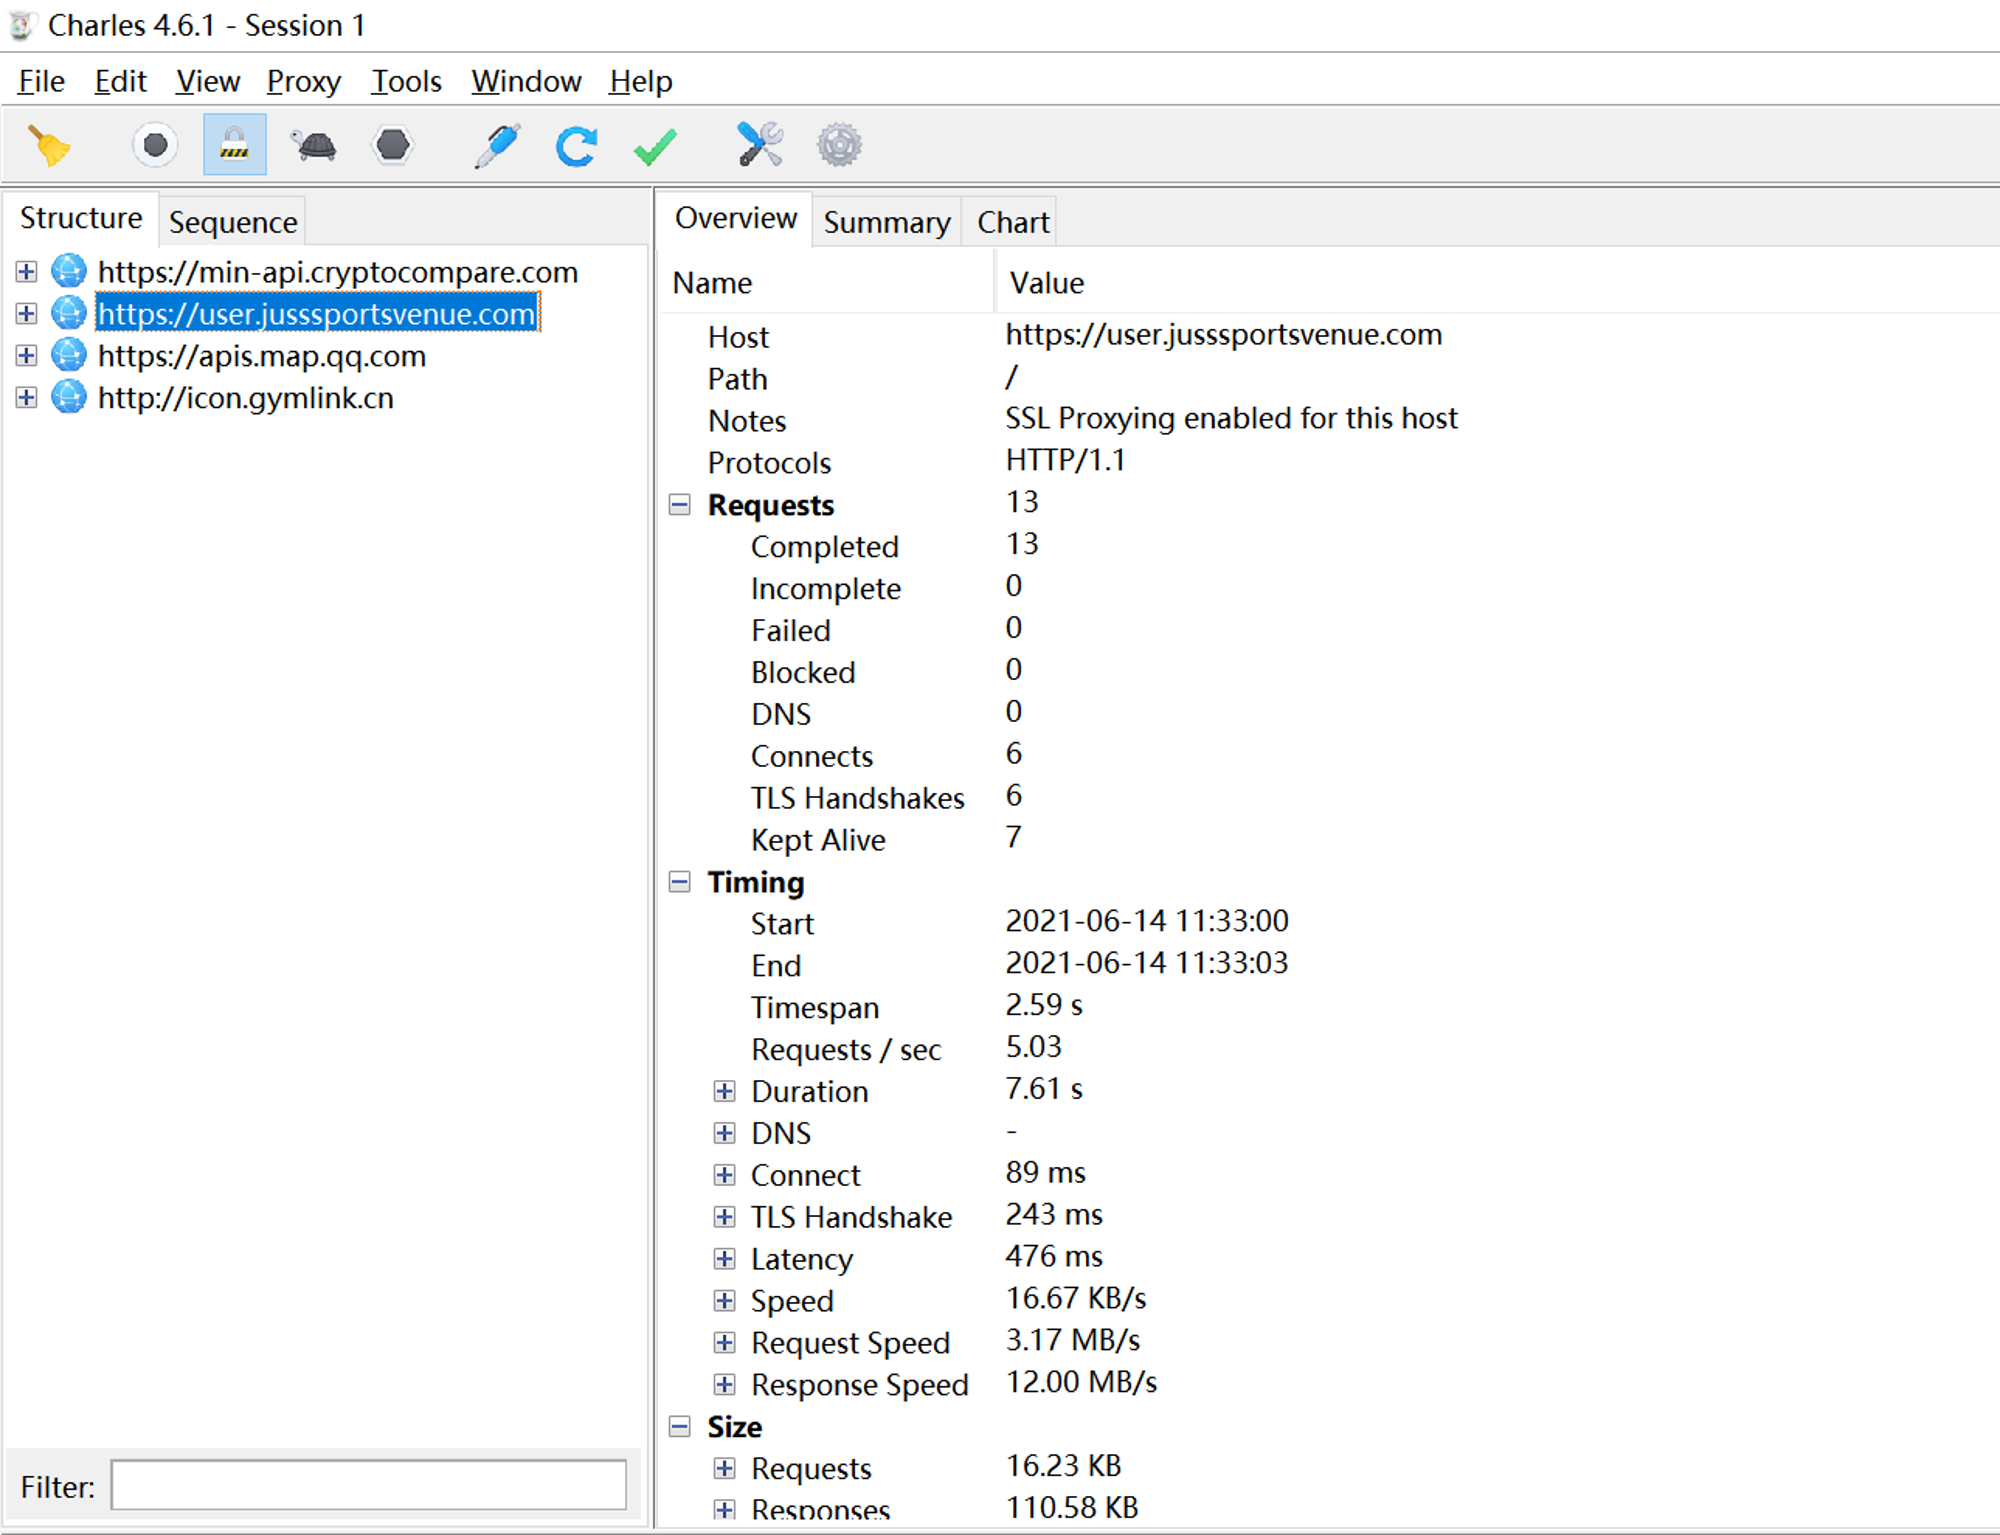The image size is (2000, 1535).
Task: Select the Overview tab
Action: 736,219
